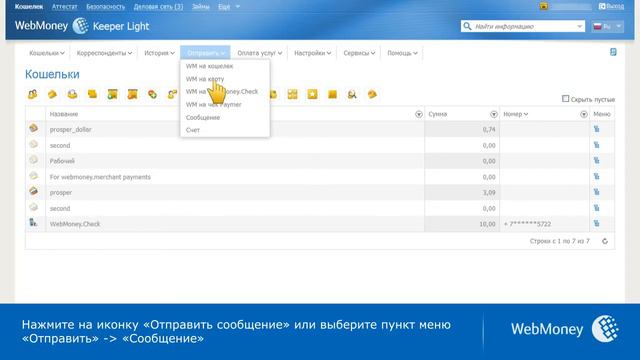Open menu icon for prosper wallet row
The height and width of the screenshot is (360, 640).
(596, 192)
